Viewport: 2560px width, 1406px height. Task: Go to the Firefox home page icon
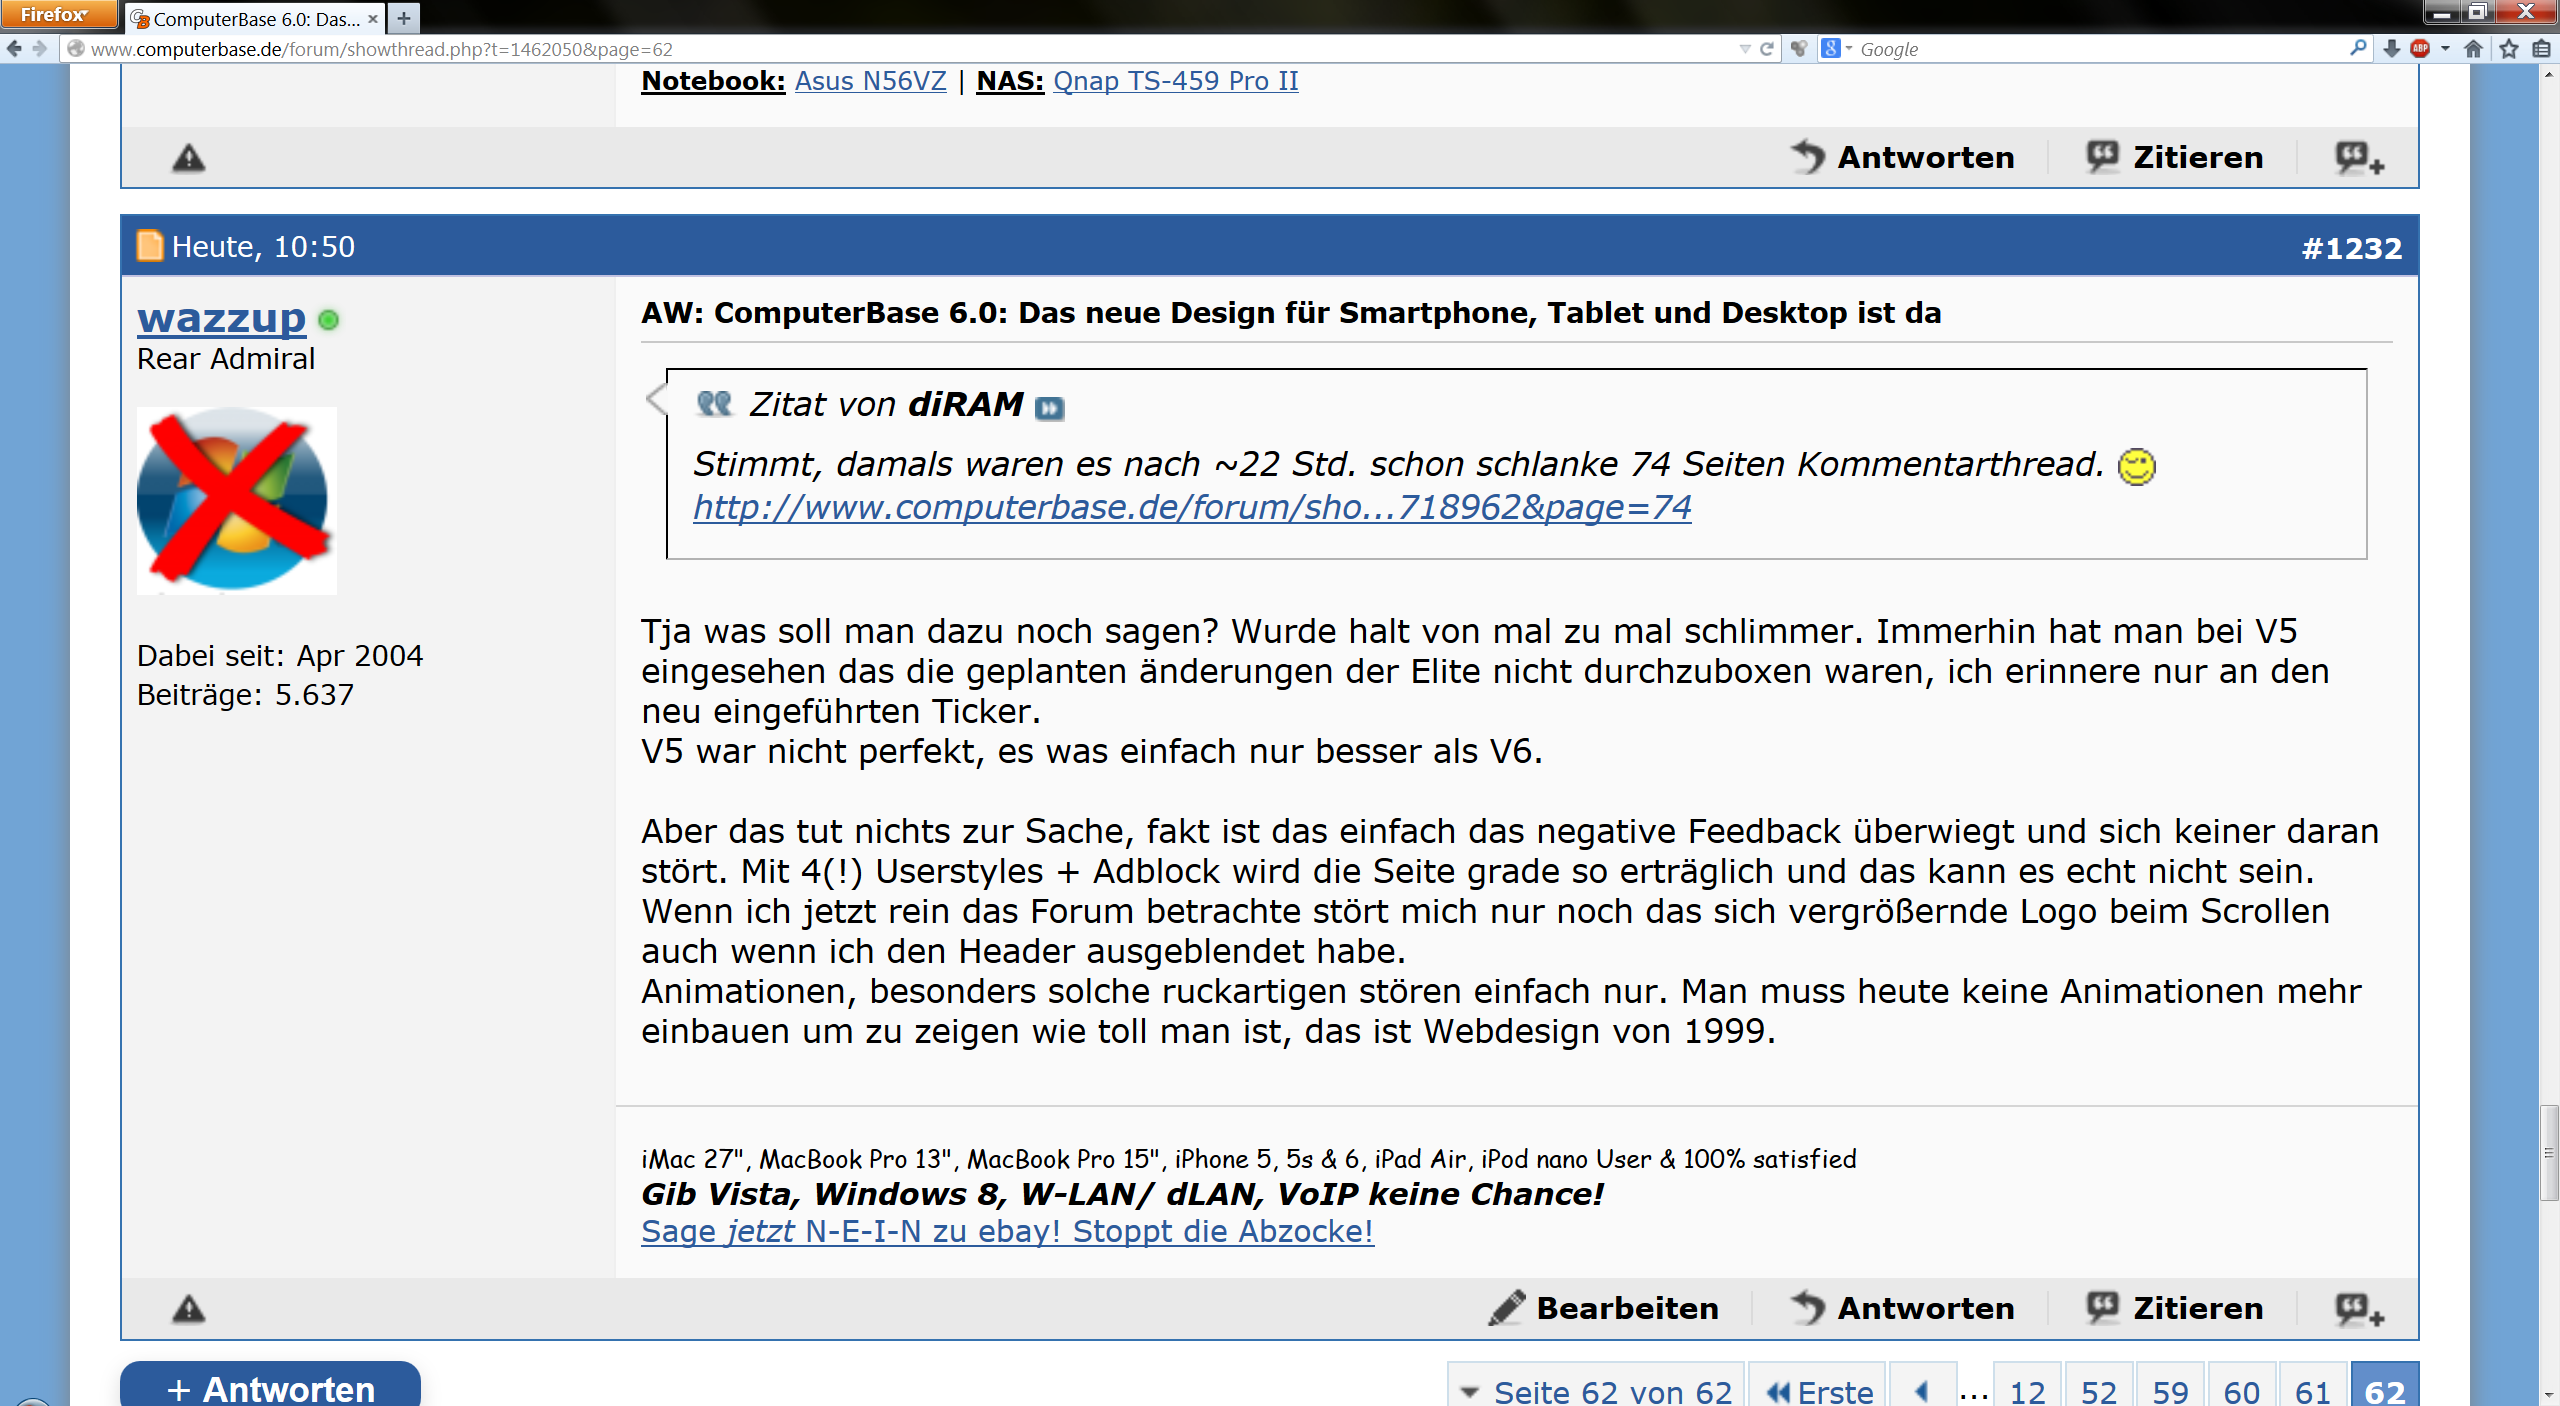[2474, 48]
